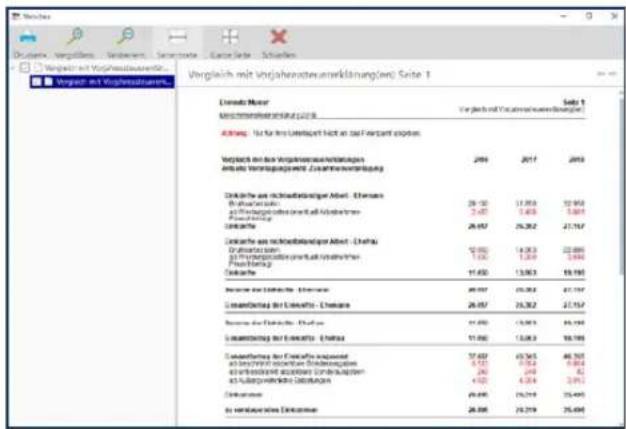Zoom out with the Verkleinern magnifier
The height and width of the screenshot is (429, 626).
(x=125, y=37)
